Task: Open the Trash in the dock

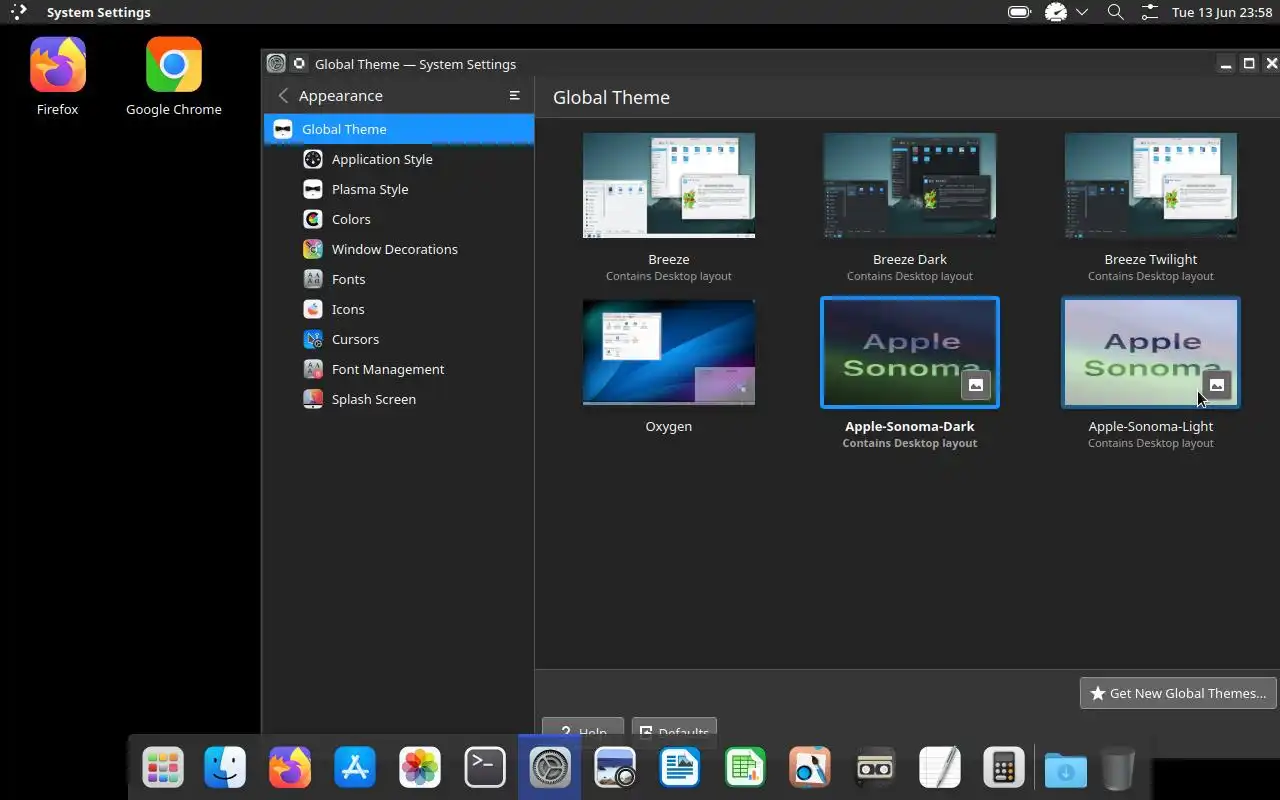Action: (1118, 768)
